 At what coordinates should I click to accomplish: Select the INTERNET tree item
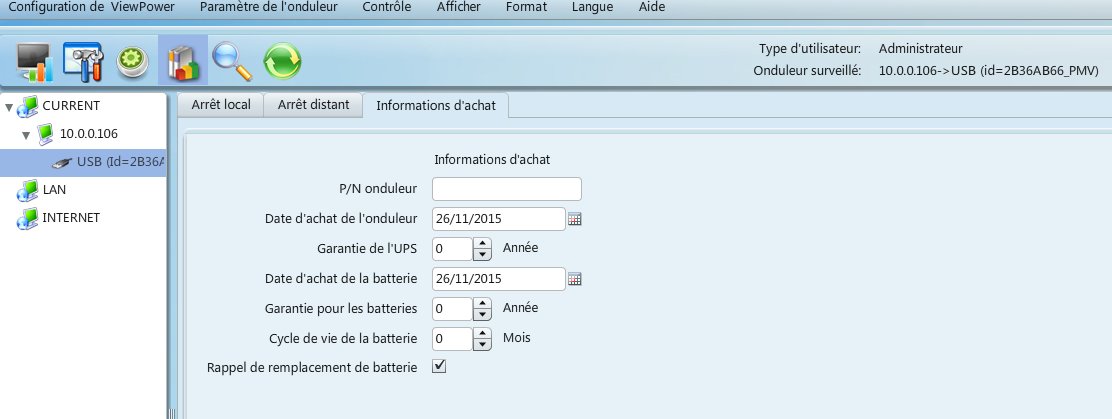tap(70, 218)
